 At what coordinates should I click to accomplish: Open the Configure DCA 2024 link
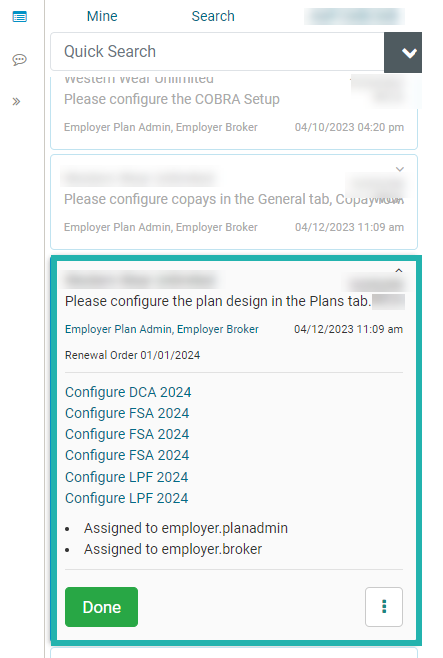[128, 392]
